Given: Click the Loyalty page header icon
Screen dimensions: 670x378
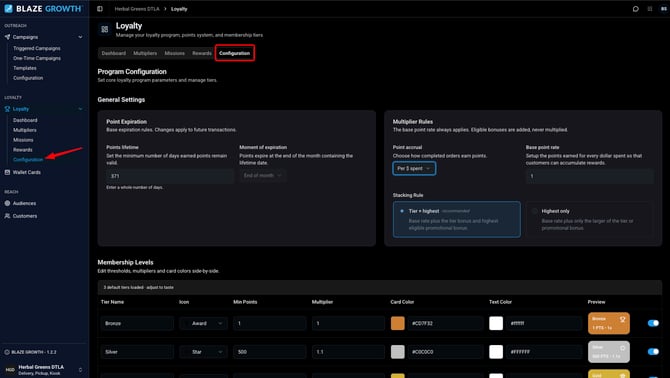Looking at the screenshot, I should (105, 29).
